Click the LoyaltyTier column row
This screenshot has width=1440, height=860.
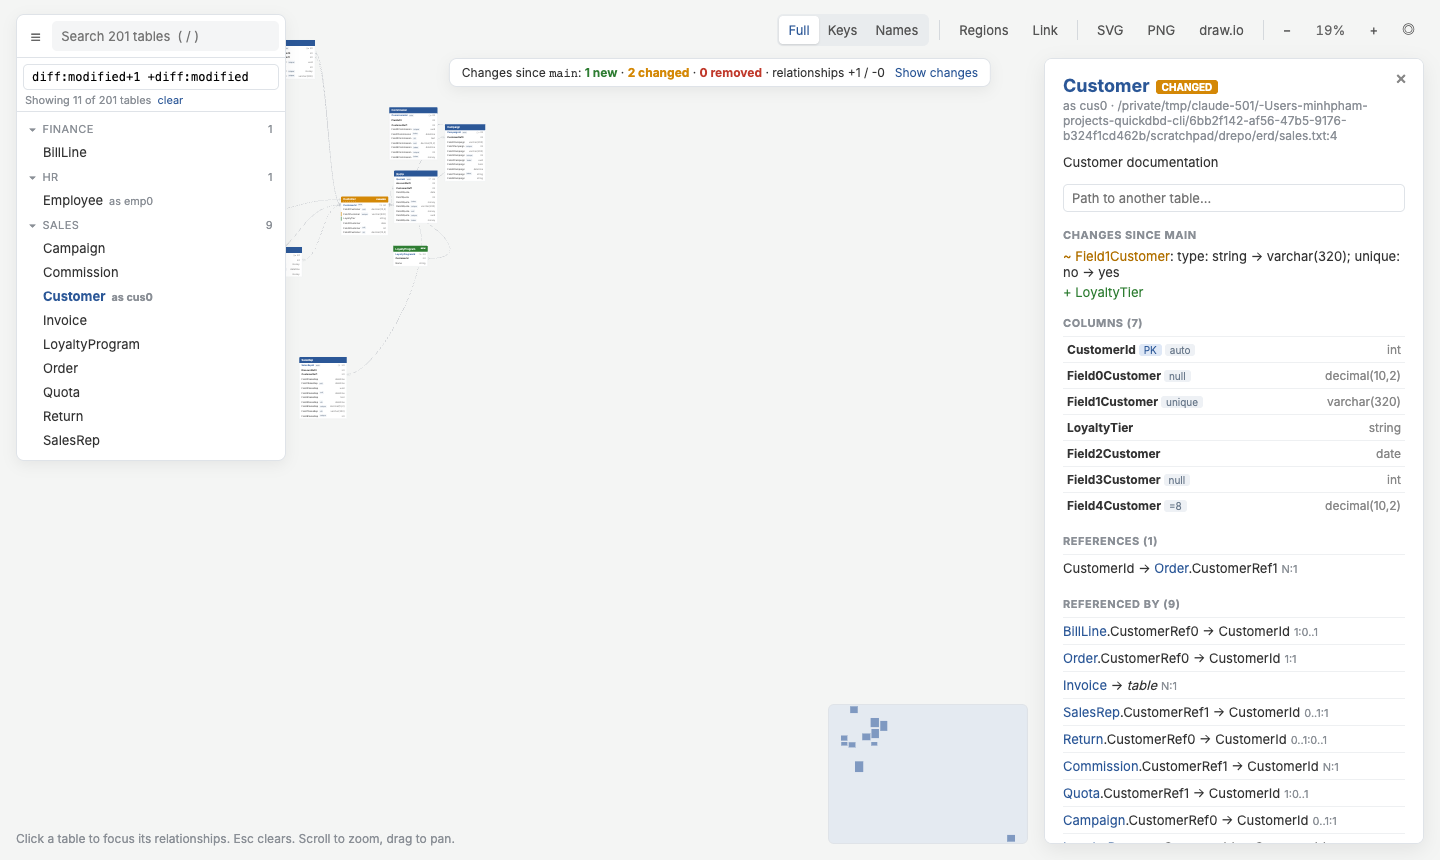[x=1233, y=428]
